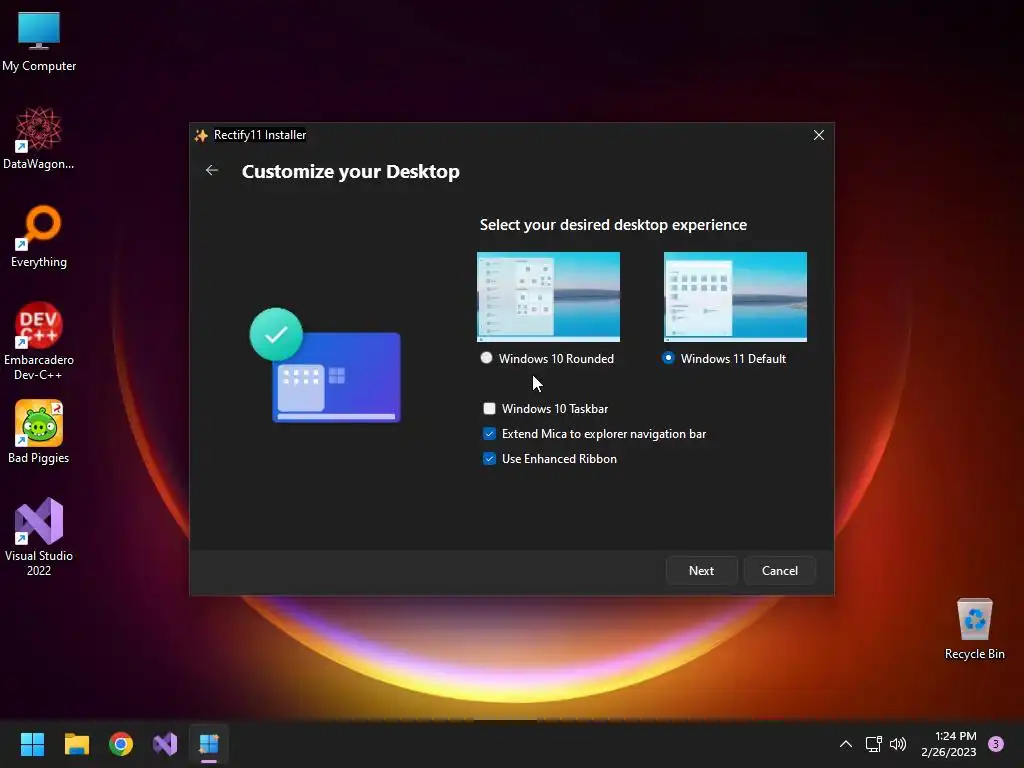
Task: Uncheck Extend Mica to explorer navigation bar
Action: (489, 434)
